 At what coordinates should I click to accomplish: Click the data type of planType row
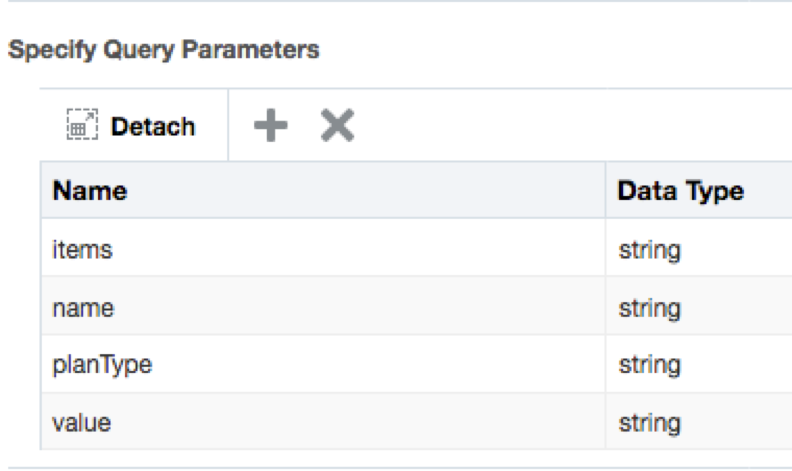[650, 366]
